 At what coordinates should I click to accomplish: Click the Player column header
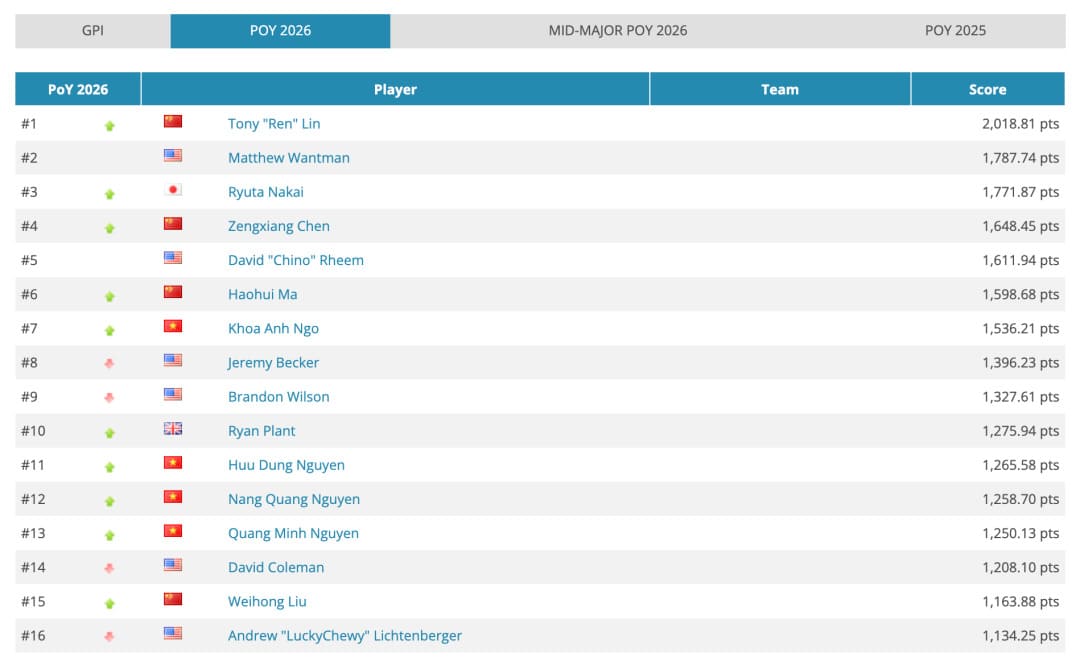[395, 89]
